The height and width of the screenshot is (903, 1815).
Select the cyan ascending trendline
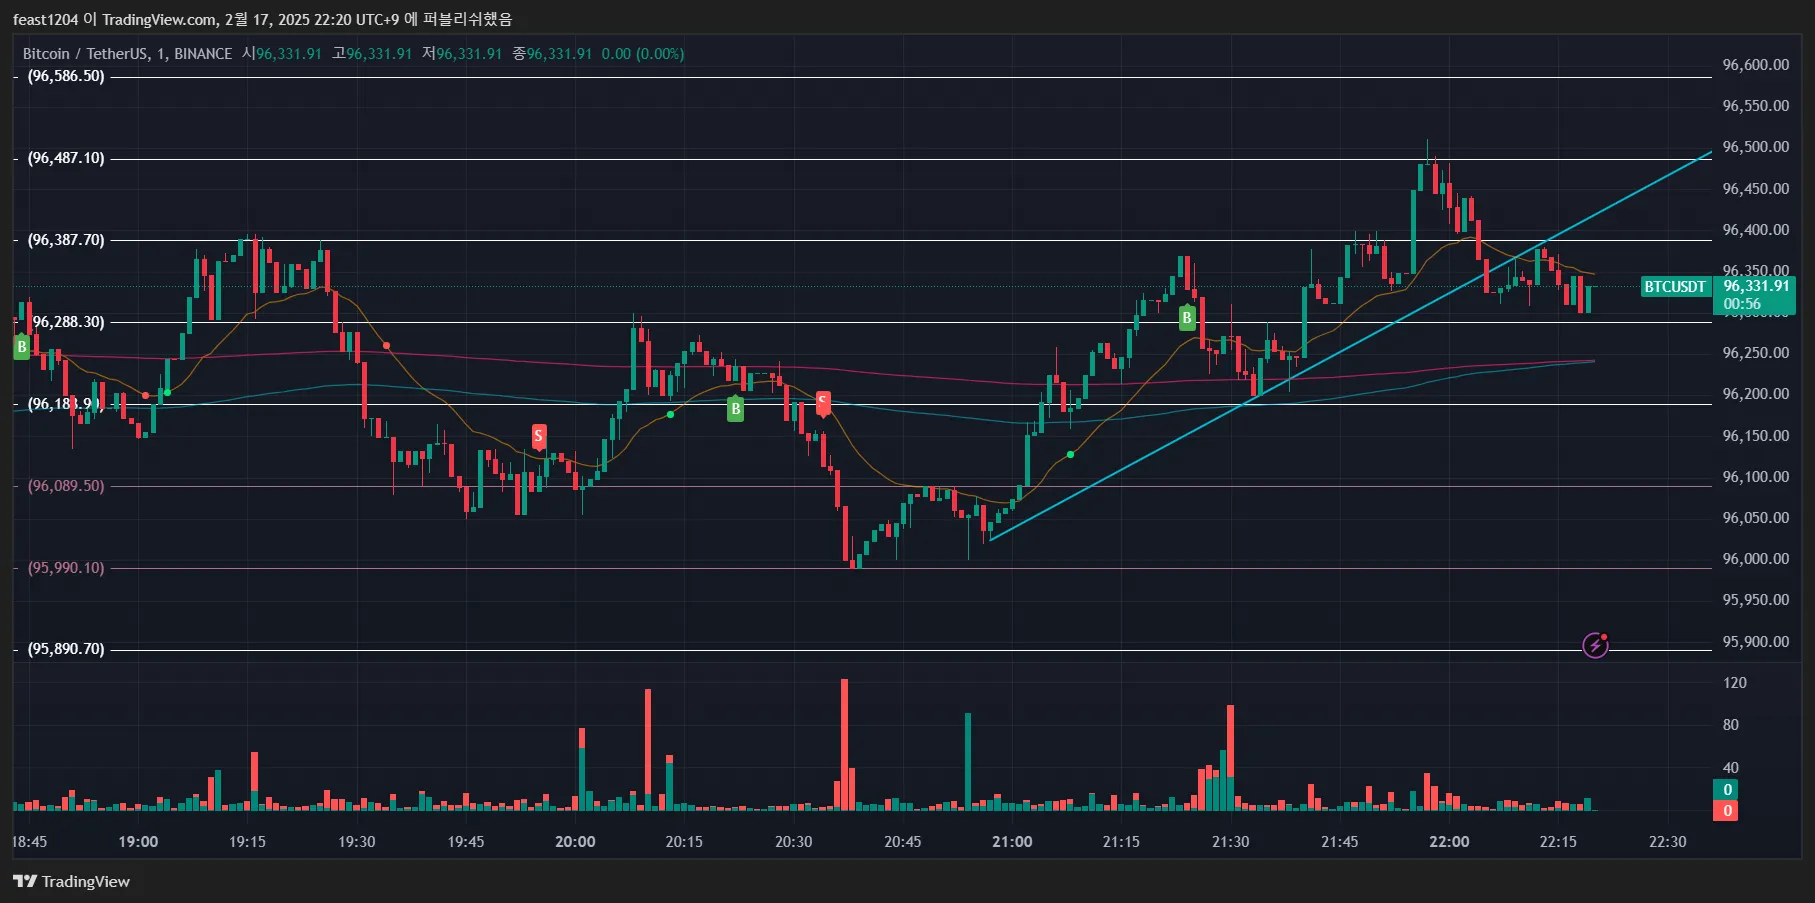pyautogui.click(x=1350, y=346)
